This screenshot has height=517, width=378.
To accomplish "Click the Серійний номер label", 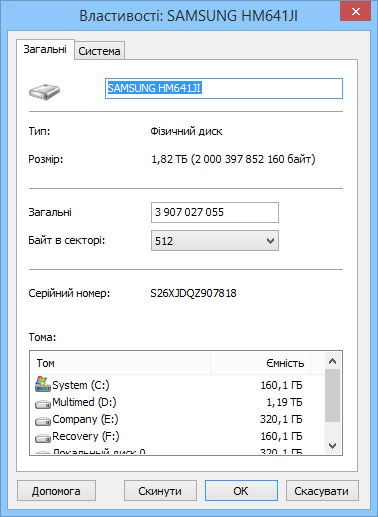I will (x=69, y=293).
